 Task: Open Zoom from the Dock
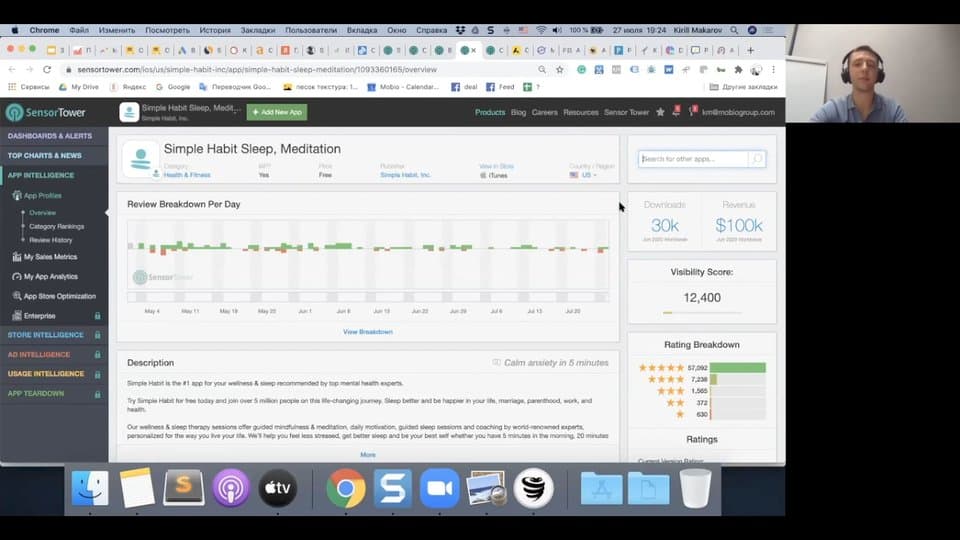440,488
